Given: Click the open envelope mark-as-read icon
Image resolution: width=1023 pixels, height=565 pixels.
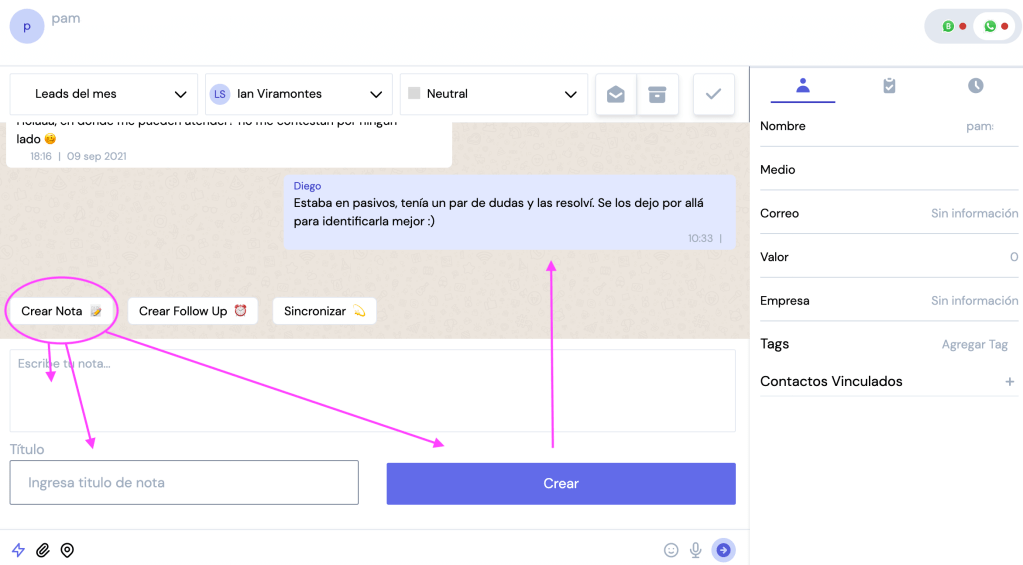Looking at the screenshot, I should pos(616,95).
